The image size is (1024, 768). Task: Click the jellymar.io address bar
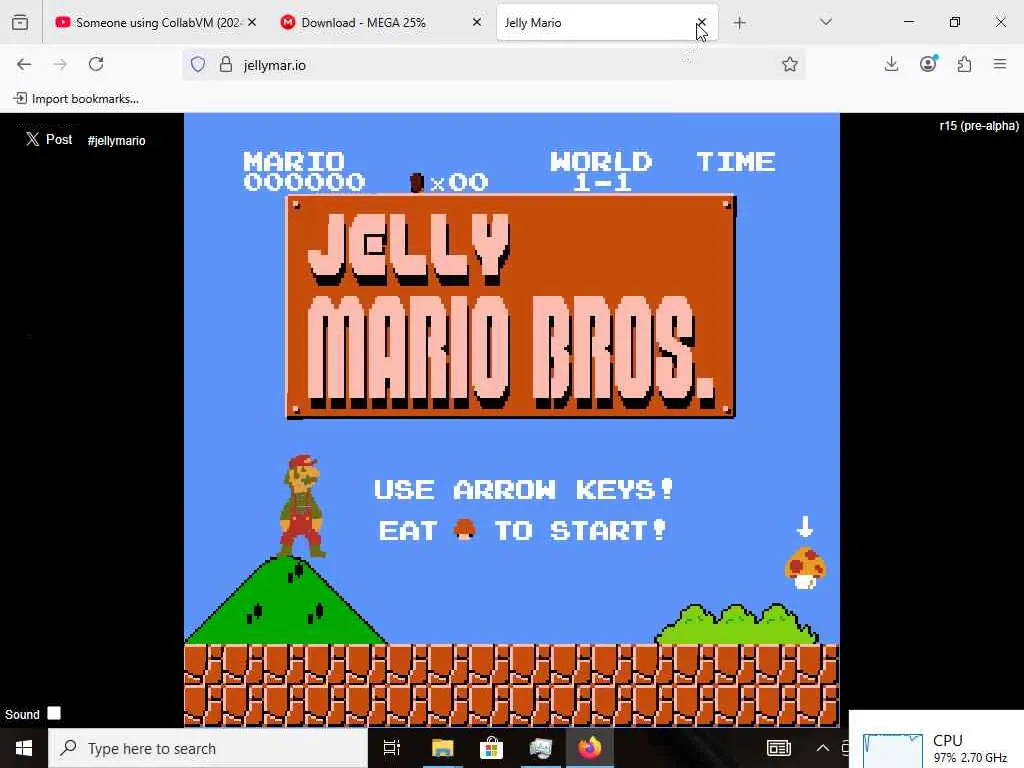(x=494, y=65)
